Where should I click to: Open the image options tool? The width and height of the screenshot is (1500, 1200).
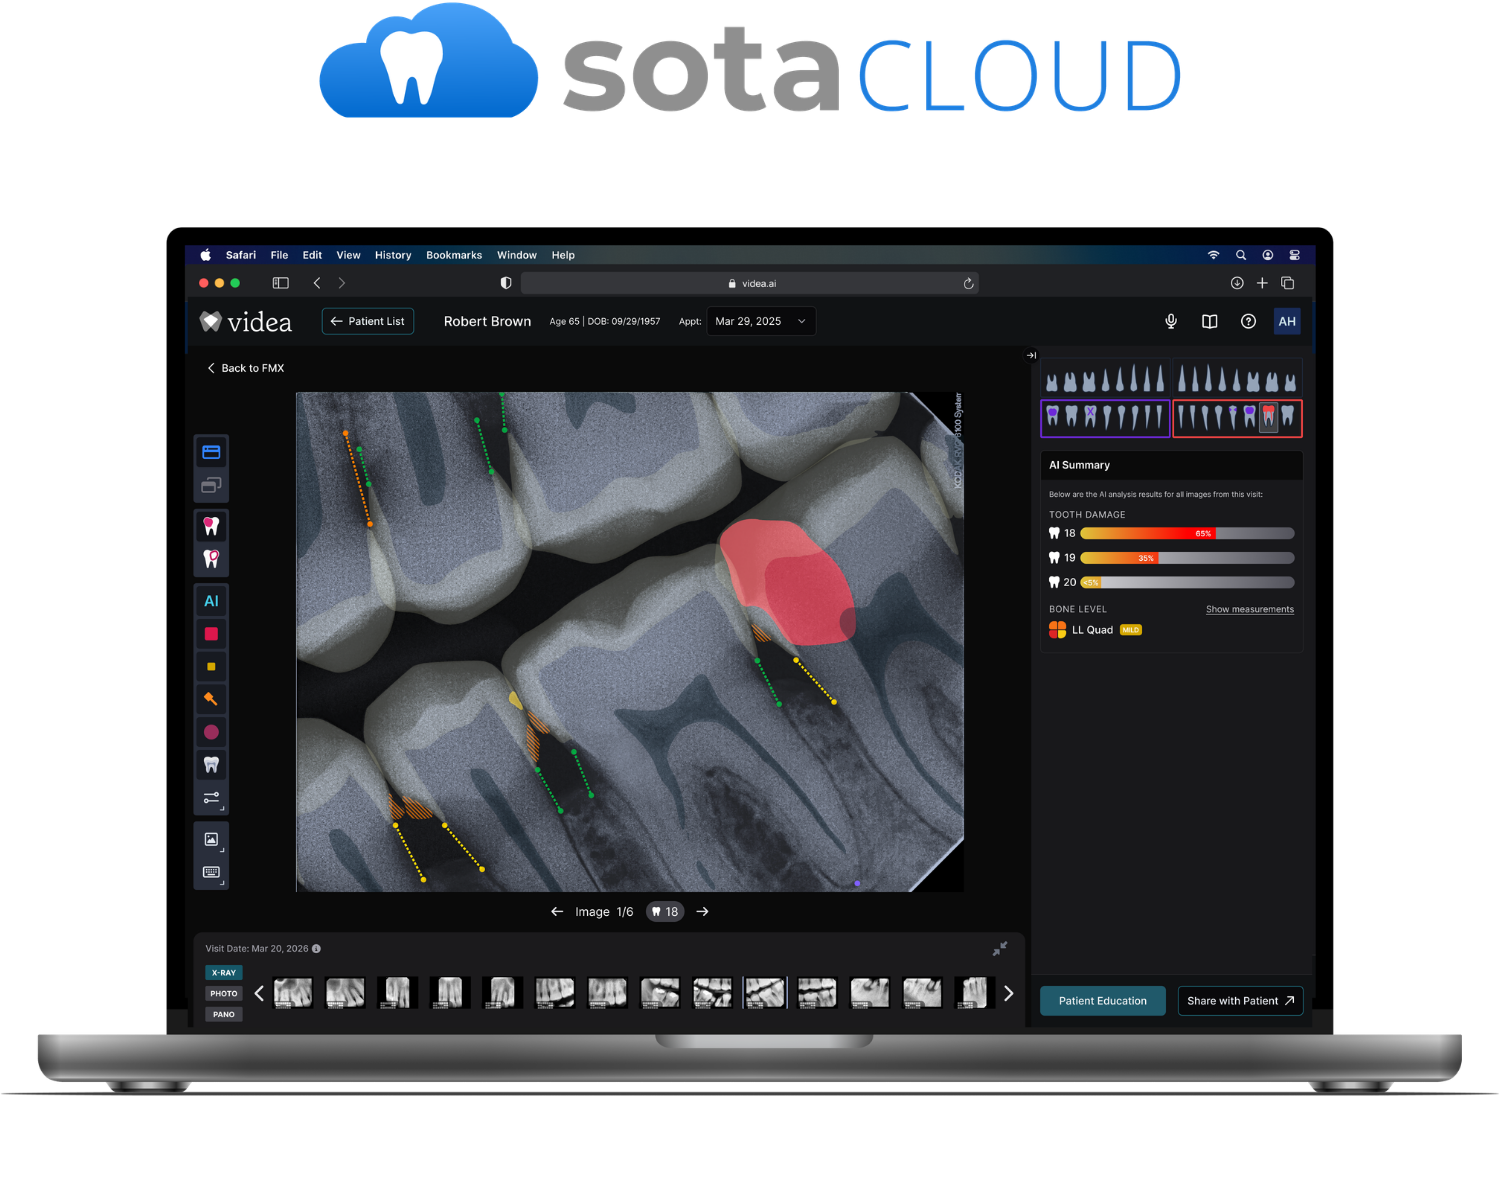pos(211,839)
